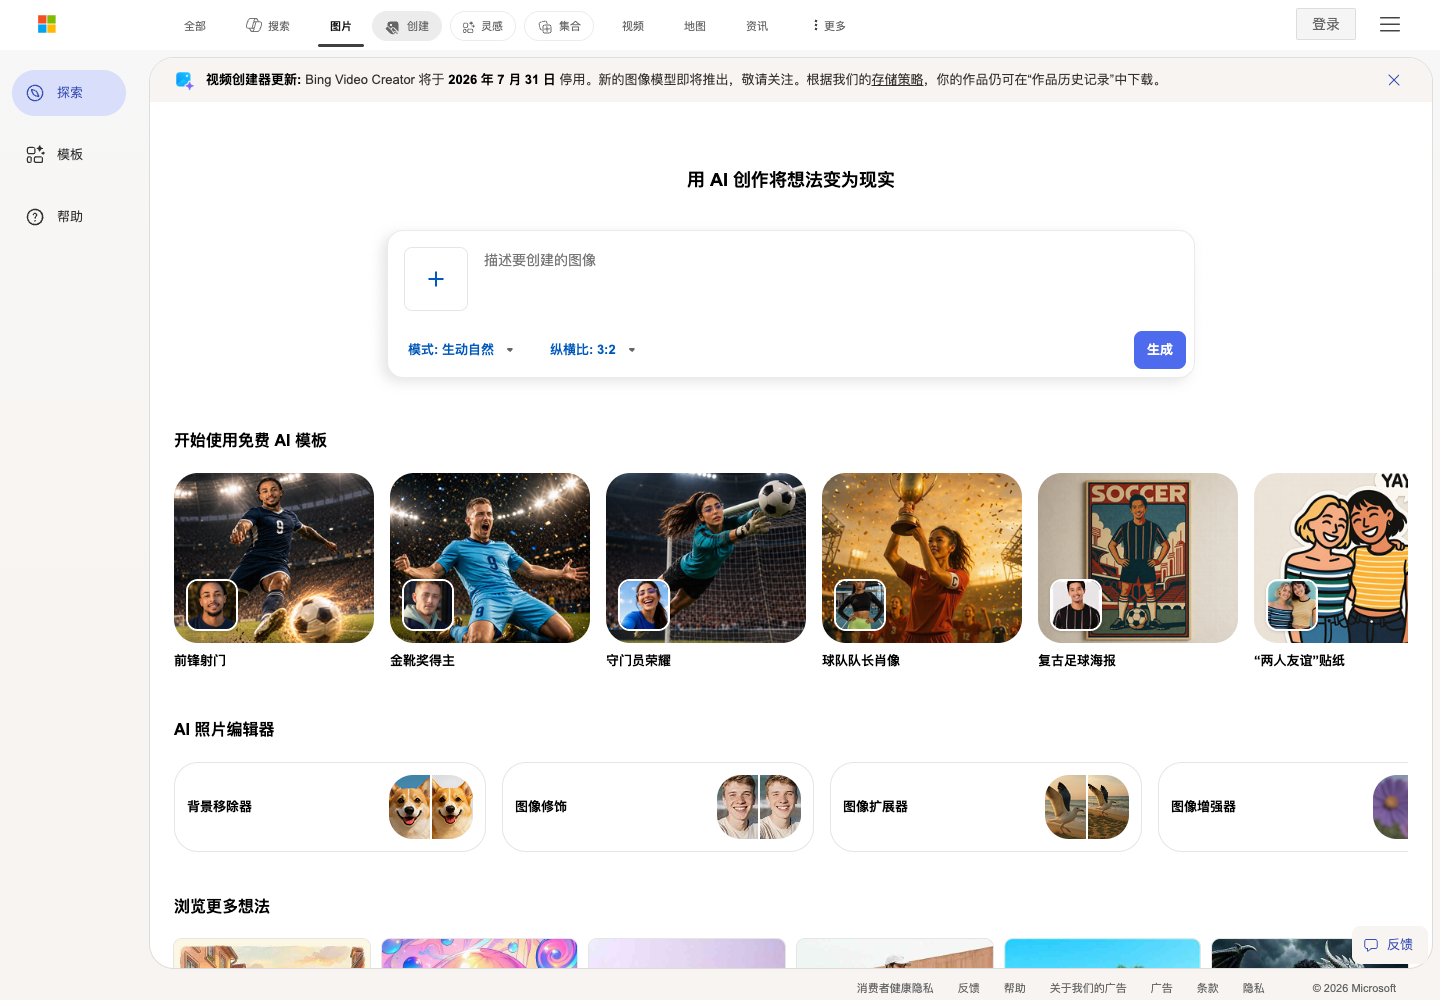Click the 消费者健康隐私 footer link

[895, 988]
